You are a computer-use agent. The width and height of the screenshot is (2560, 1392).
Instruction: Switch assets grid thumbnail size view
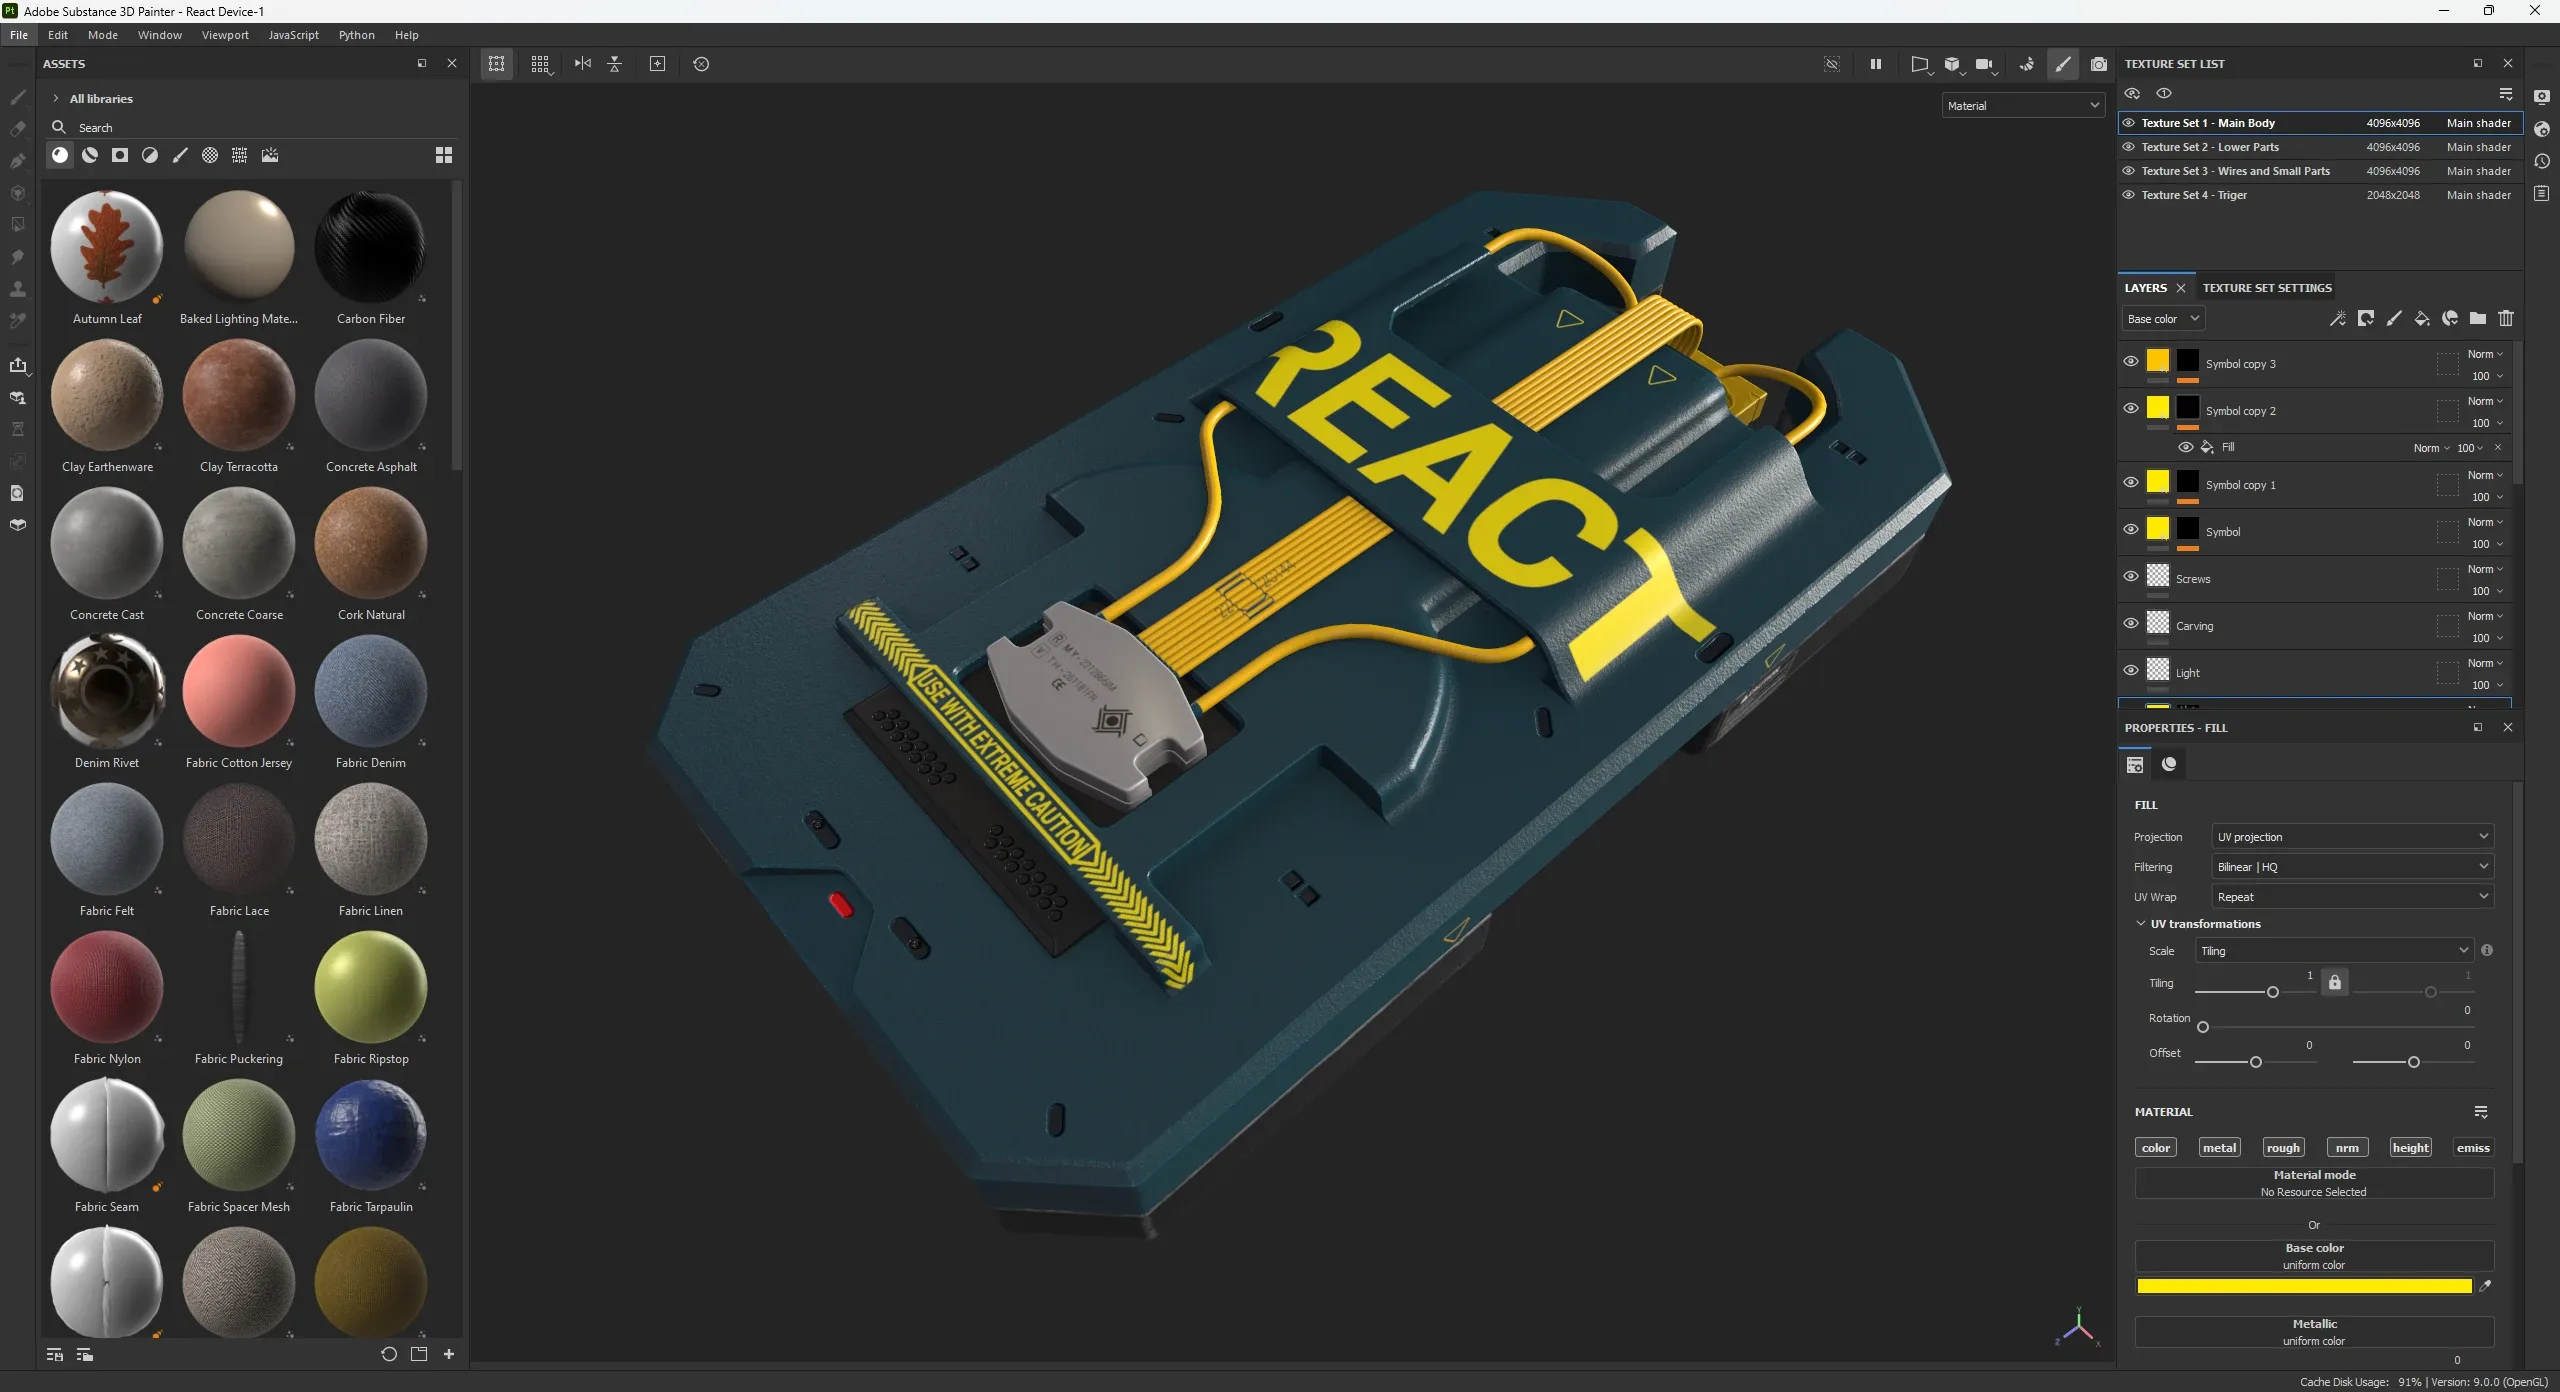tap(444, 155)
